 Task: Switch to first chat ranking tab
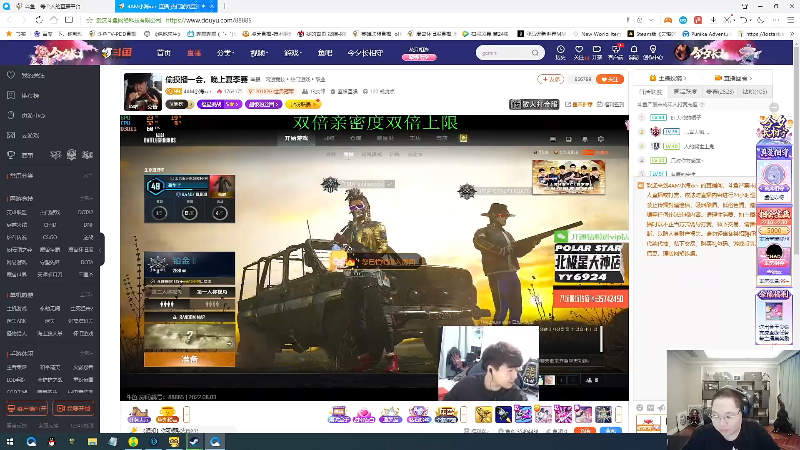click(x=651, y=92)
